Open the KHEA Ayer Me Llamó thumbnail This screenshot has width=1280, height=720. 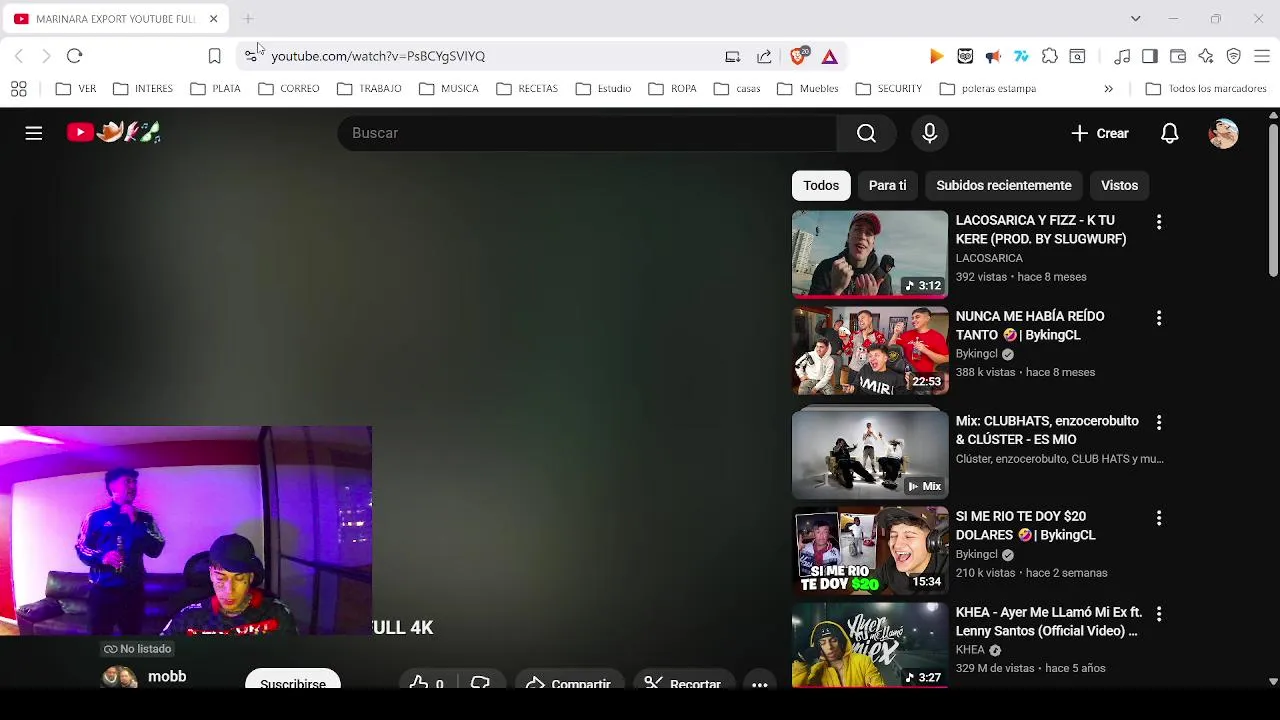click(x=870, y=645)
